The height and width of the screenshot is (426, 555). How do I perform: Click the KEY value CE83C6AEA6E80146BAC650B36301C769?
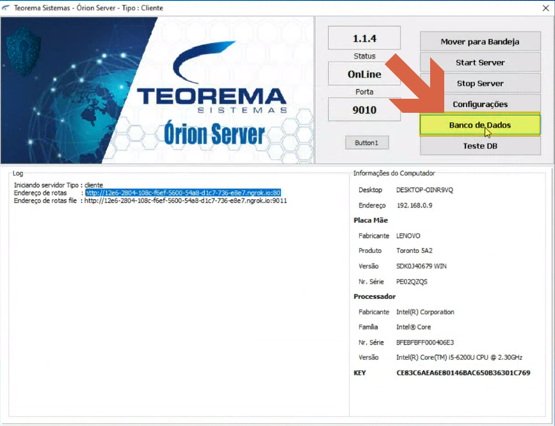pos(463,373)
